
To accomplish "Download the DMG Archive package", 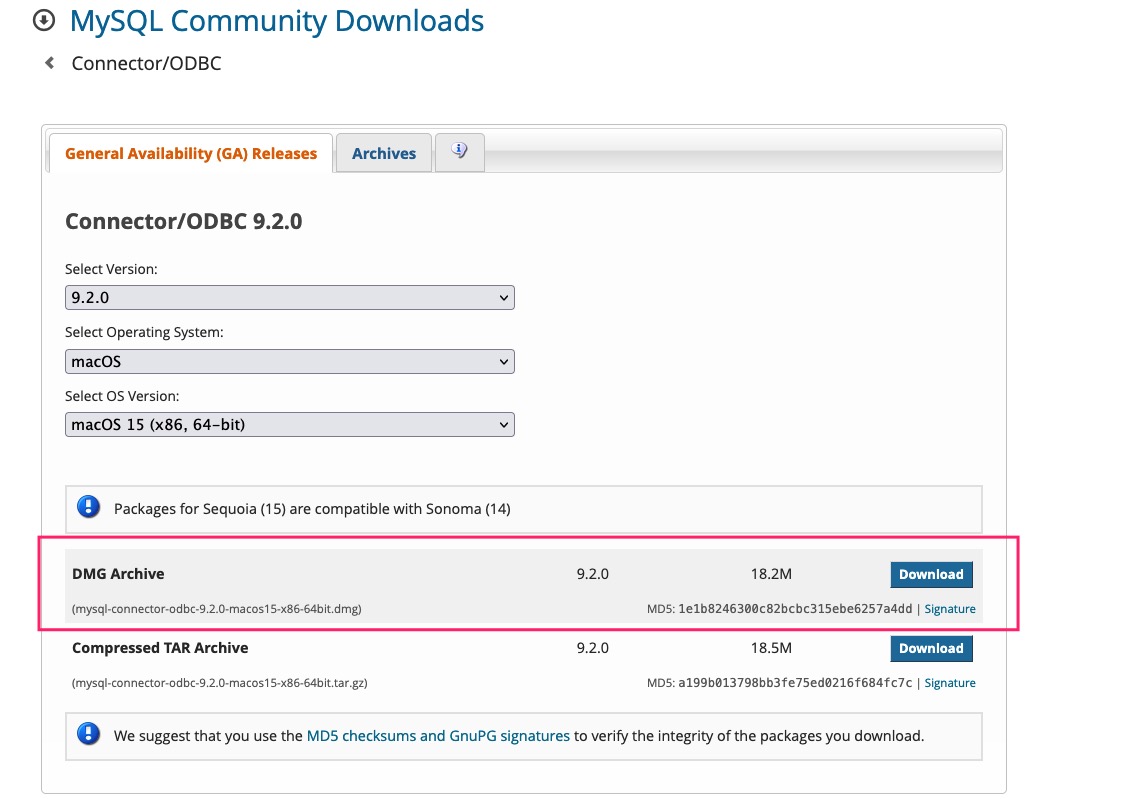I will coord(931,574).
